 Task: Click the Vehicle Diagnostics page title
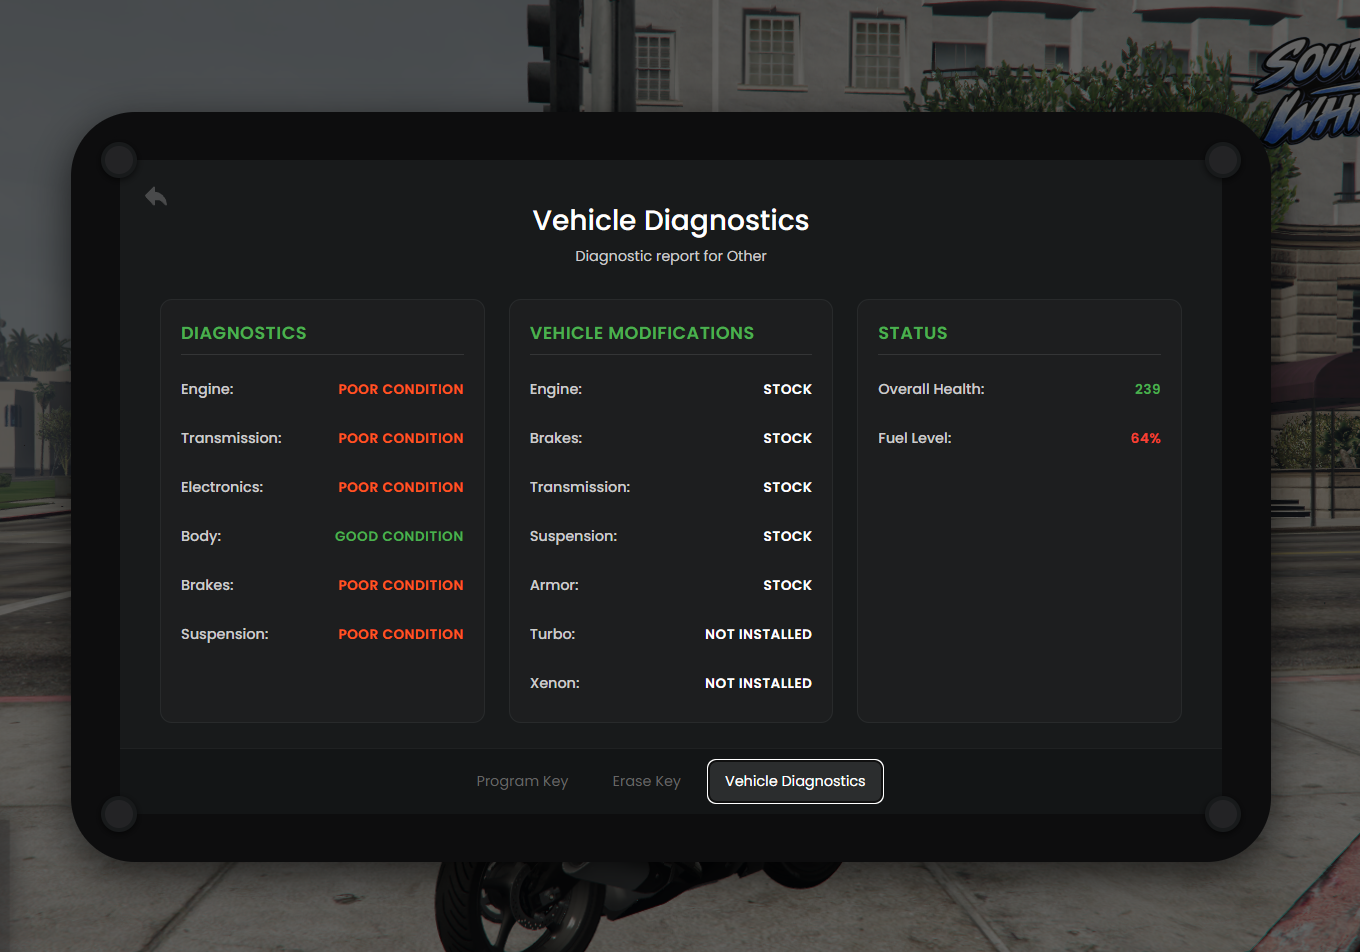coord(671,220)
